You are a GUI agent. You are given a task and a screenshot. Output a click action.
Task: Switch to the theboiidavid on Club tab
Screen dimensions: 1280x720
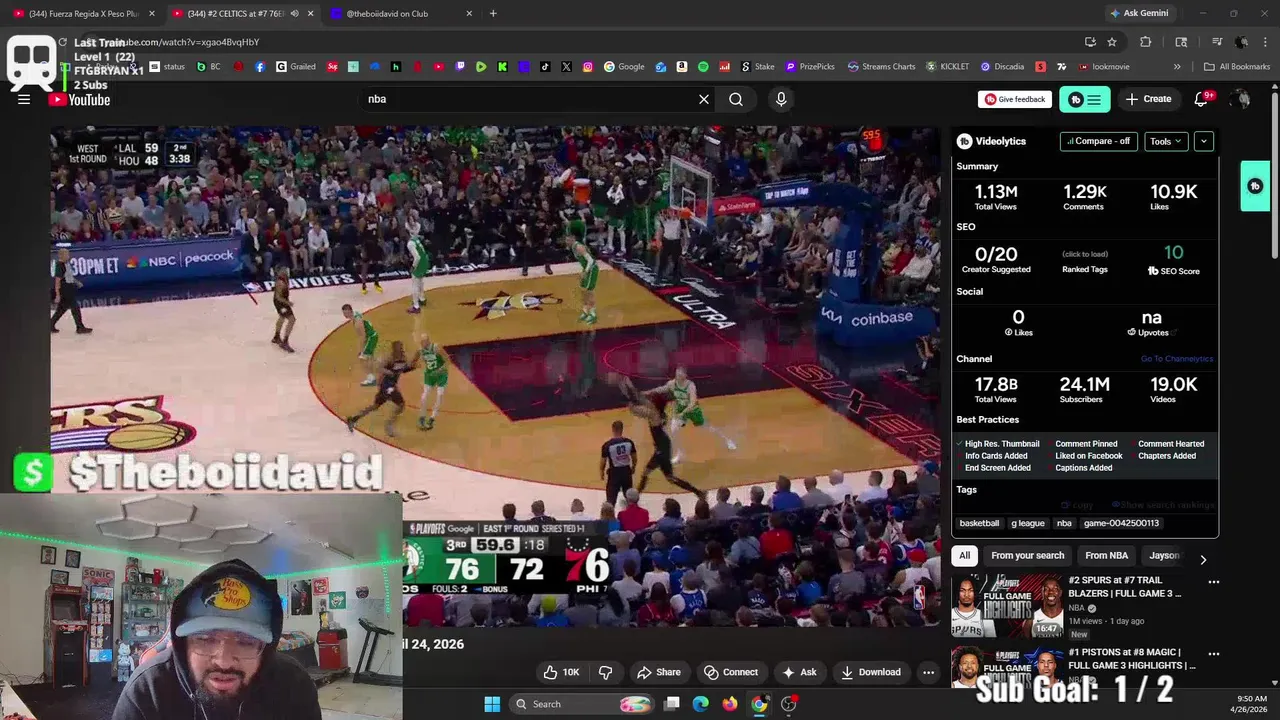coord(400,14)
